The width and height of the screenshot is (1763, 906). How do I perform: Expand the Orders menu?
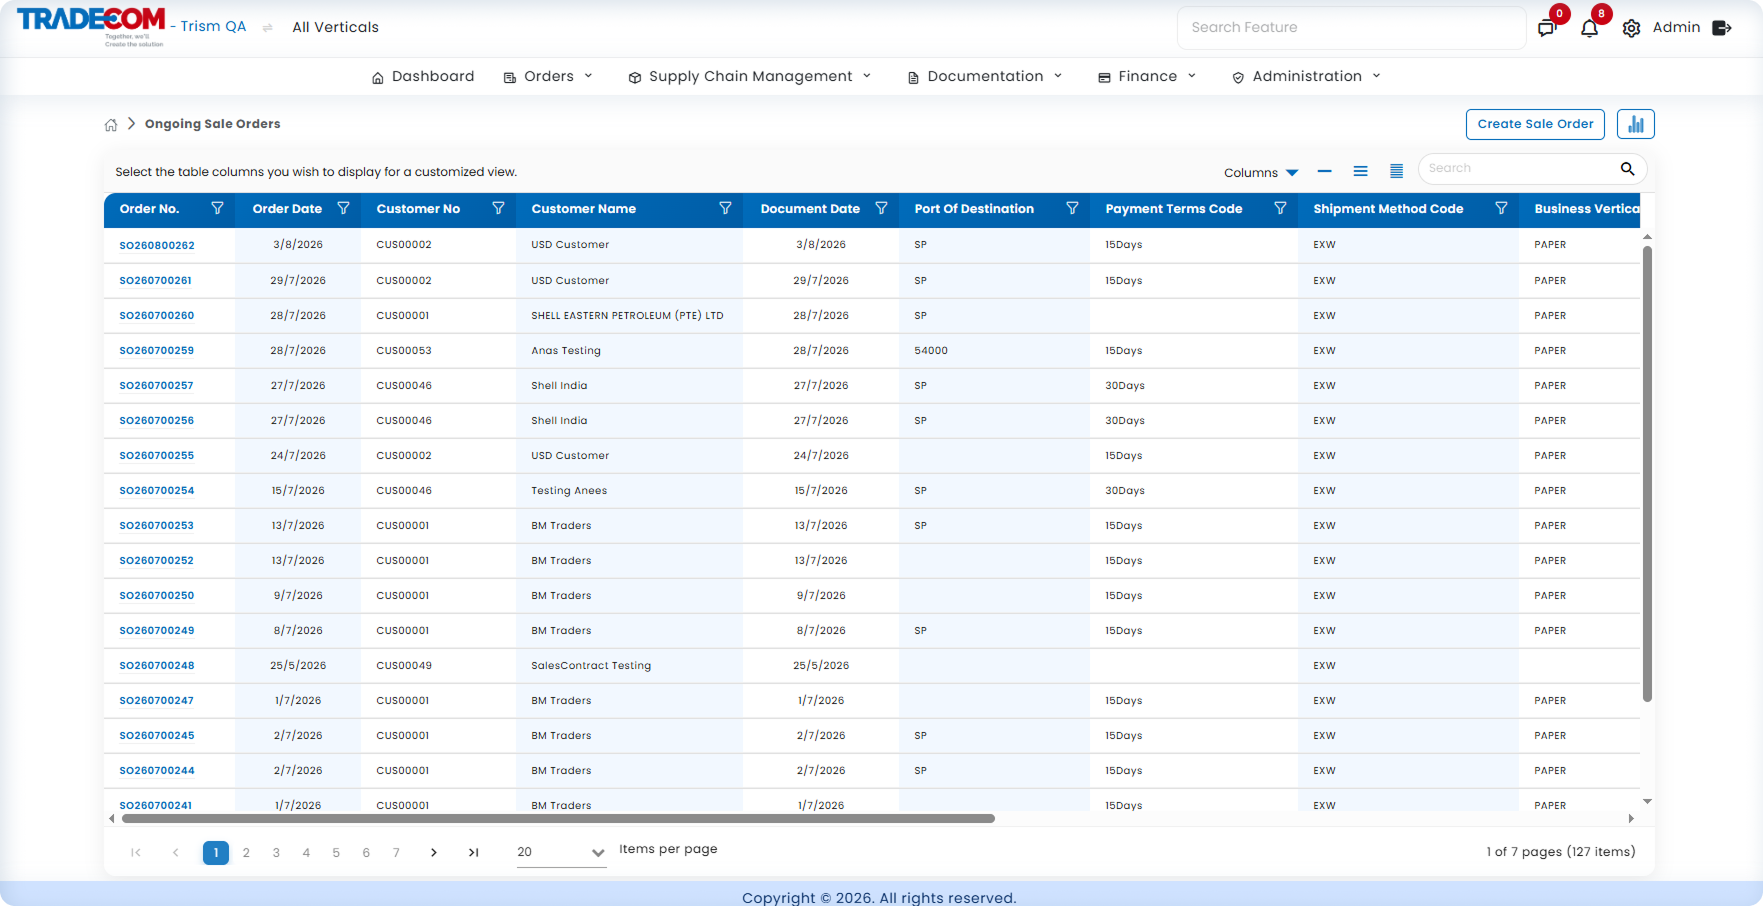point(549,77)
